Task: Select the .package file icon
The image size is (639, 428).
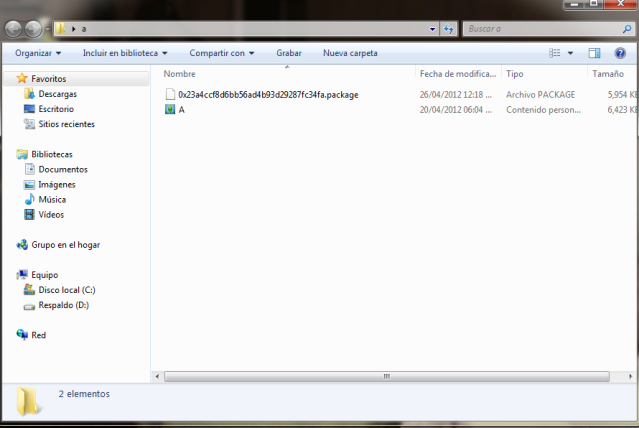Action: click(x=170, y=95)
